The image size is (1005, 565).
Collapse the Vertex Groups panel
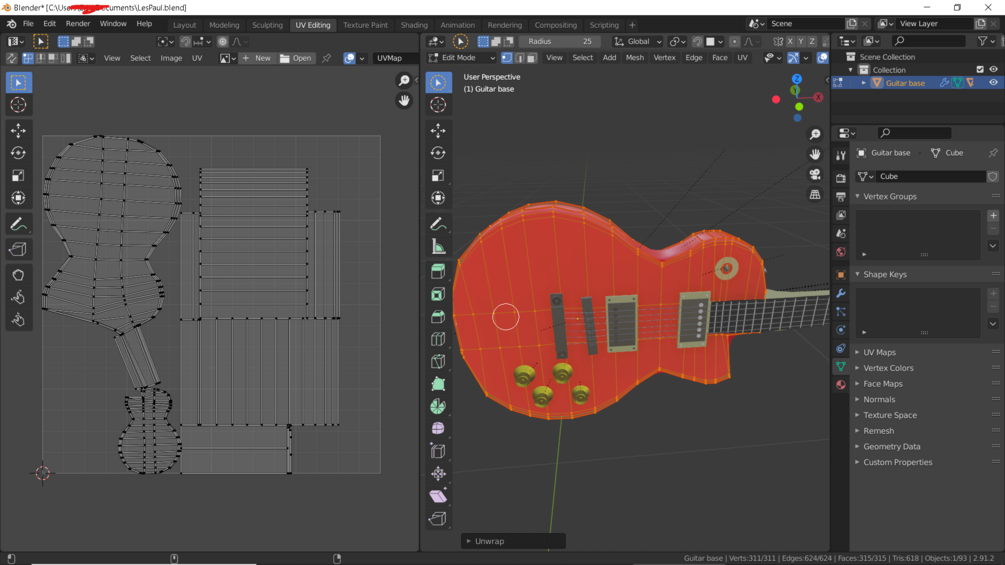(890, 197)
